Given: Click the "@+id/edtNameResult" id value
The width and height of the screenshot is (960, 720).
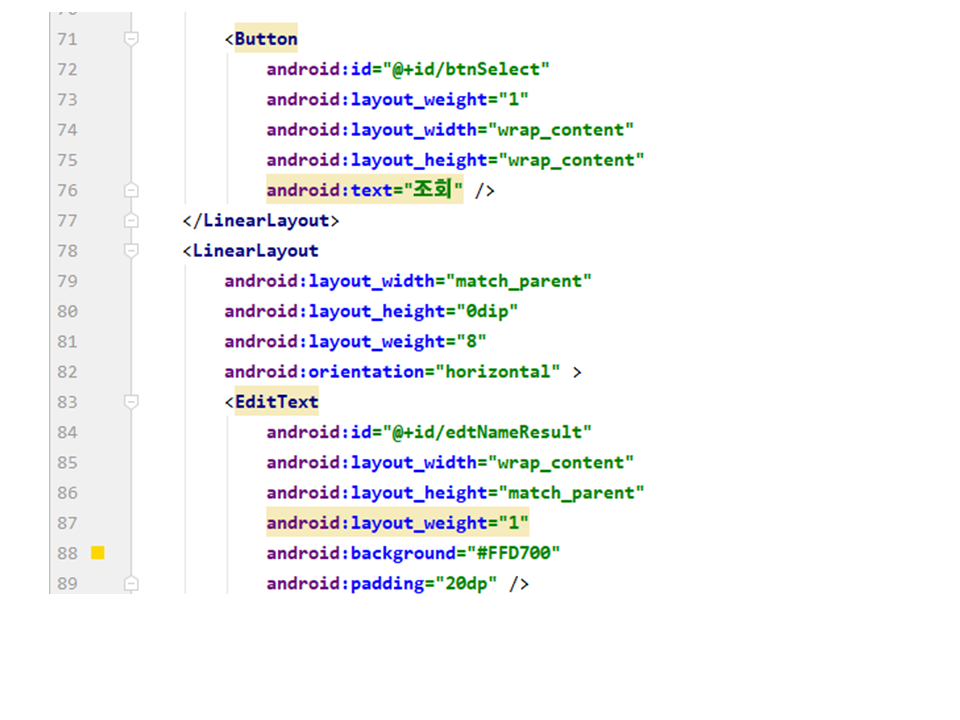Looking at the screenshot, I should (x=488, y=432).
